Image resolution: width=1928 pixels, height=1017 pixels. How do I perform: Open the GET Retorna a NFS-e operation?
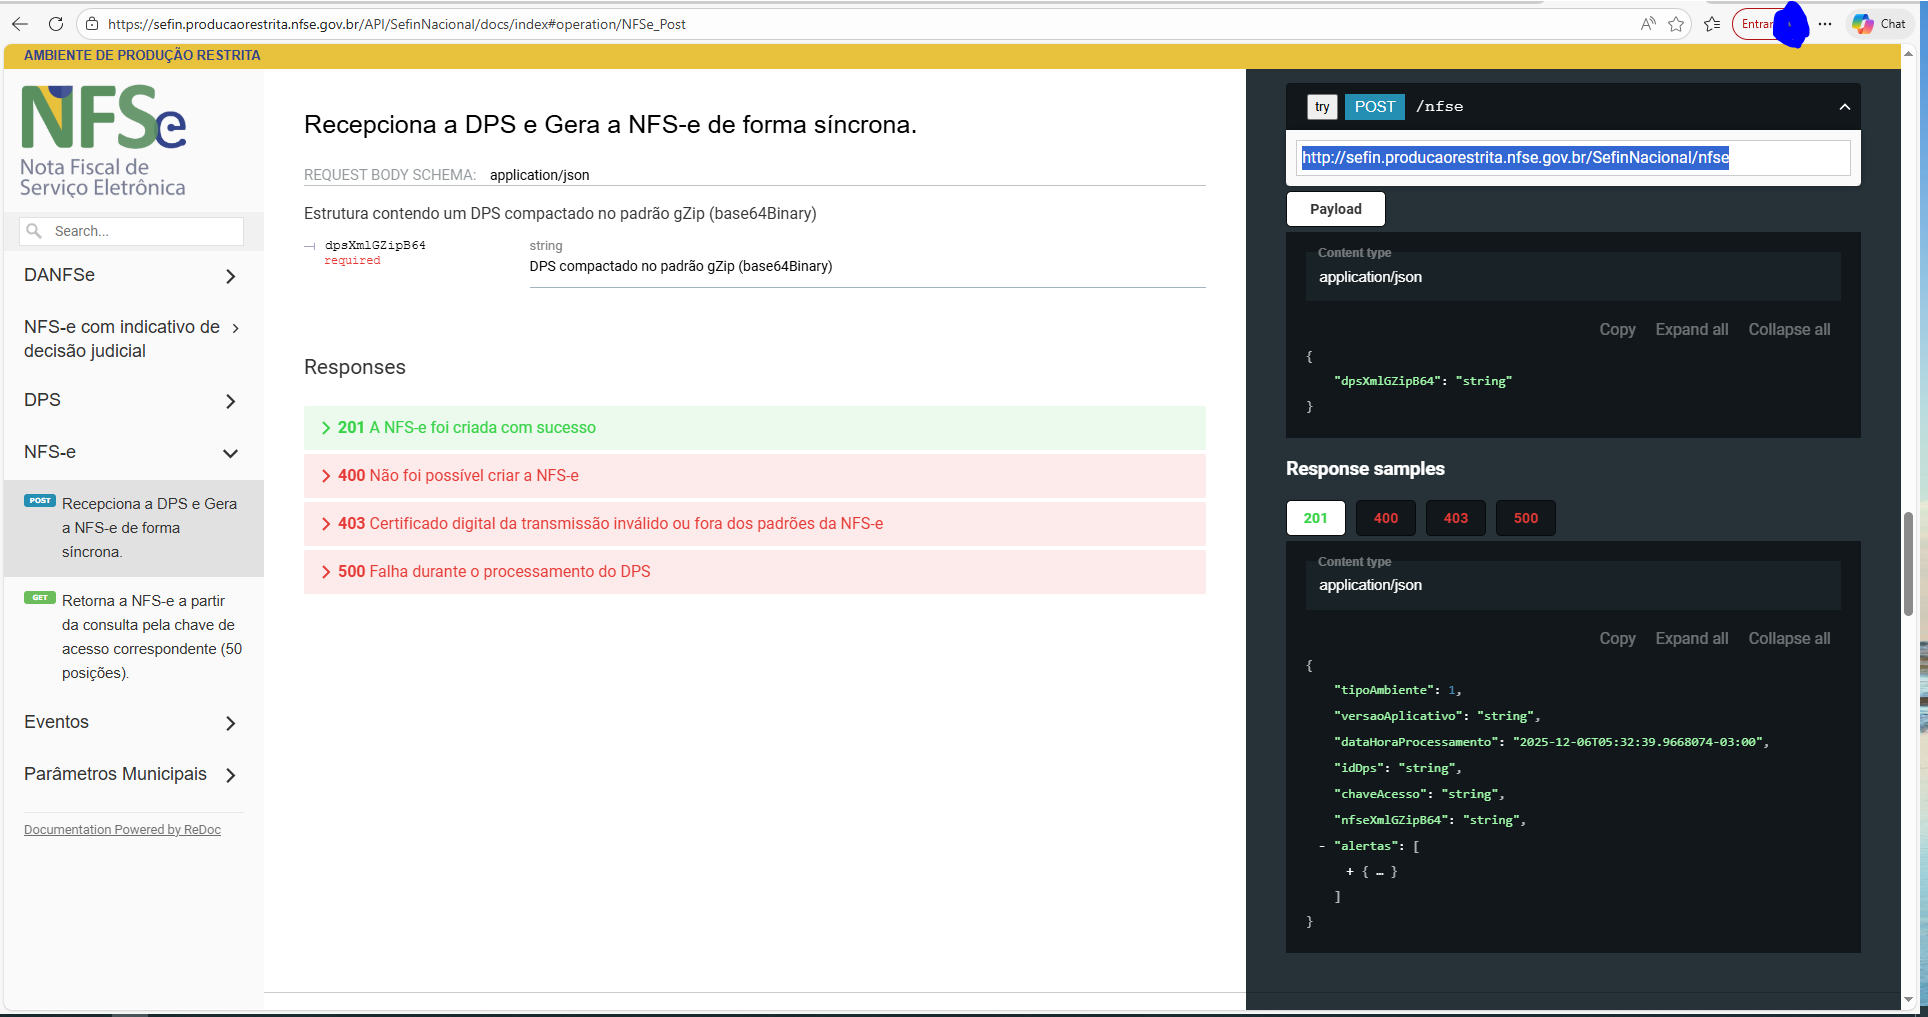coord(150,636)
